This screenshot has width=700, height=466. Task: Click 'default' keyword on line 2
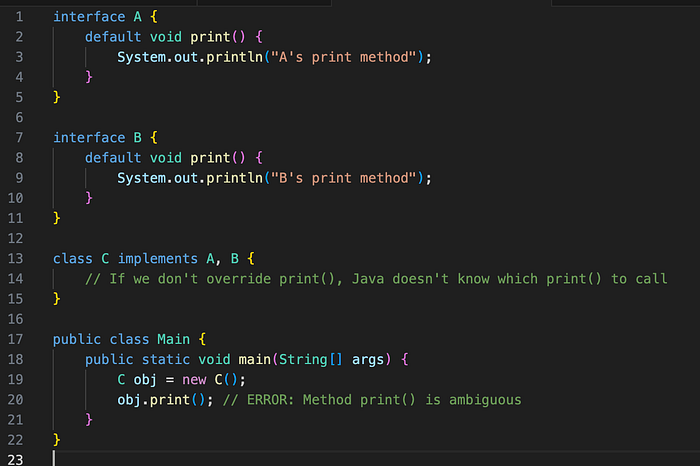[113, 37]
